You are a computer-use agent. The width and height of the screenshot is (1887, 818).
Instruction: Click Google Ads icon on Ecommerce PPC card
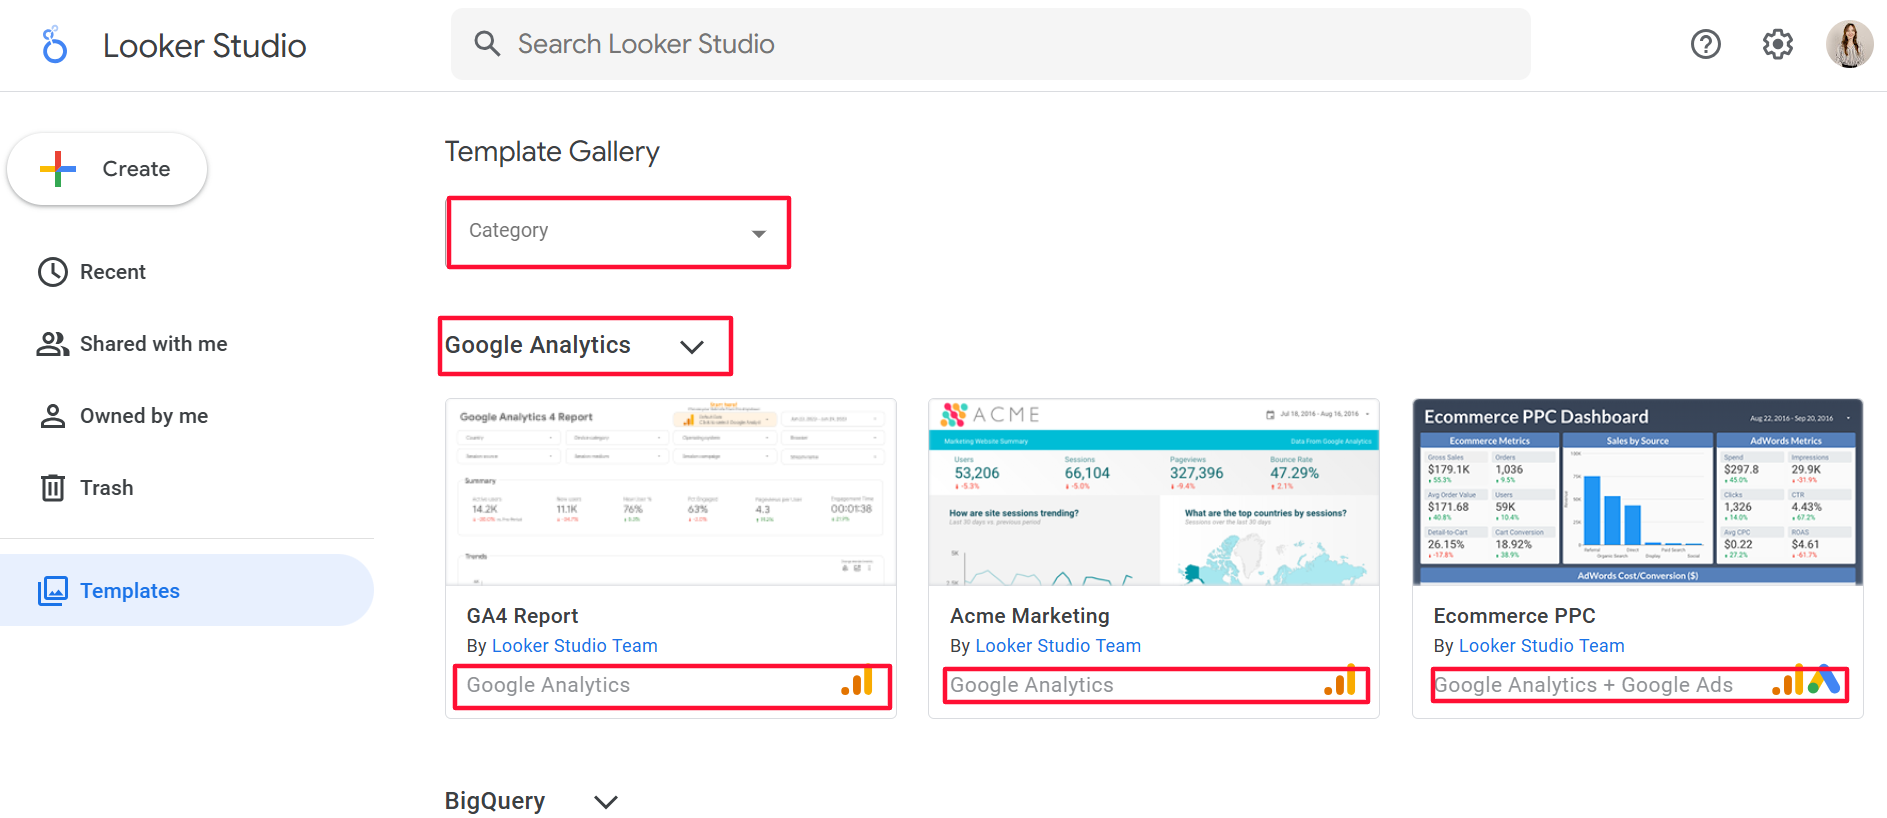1824,681
